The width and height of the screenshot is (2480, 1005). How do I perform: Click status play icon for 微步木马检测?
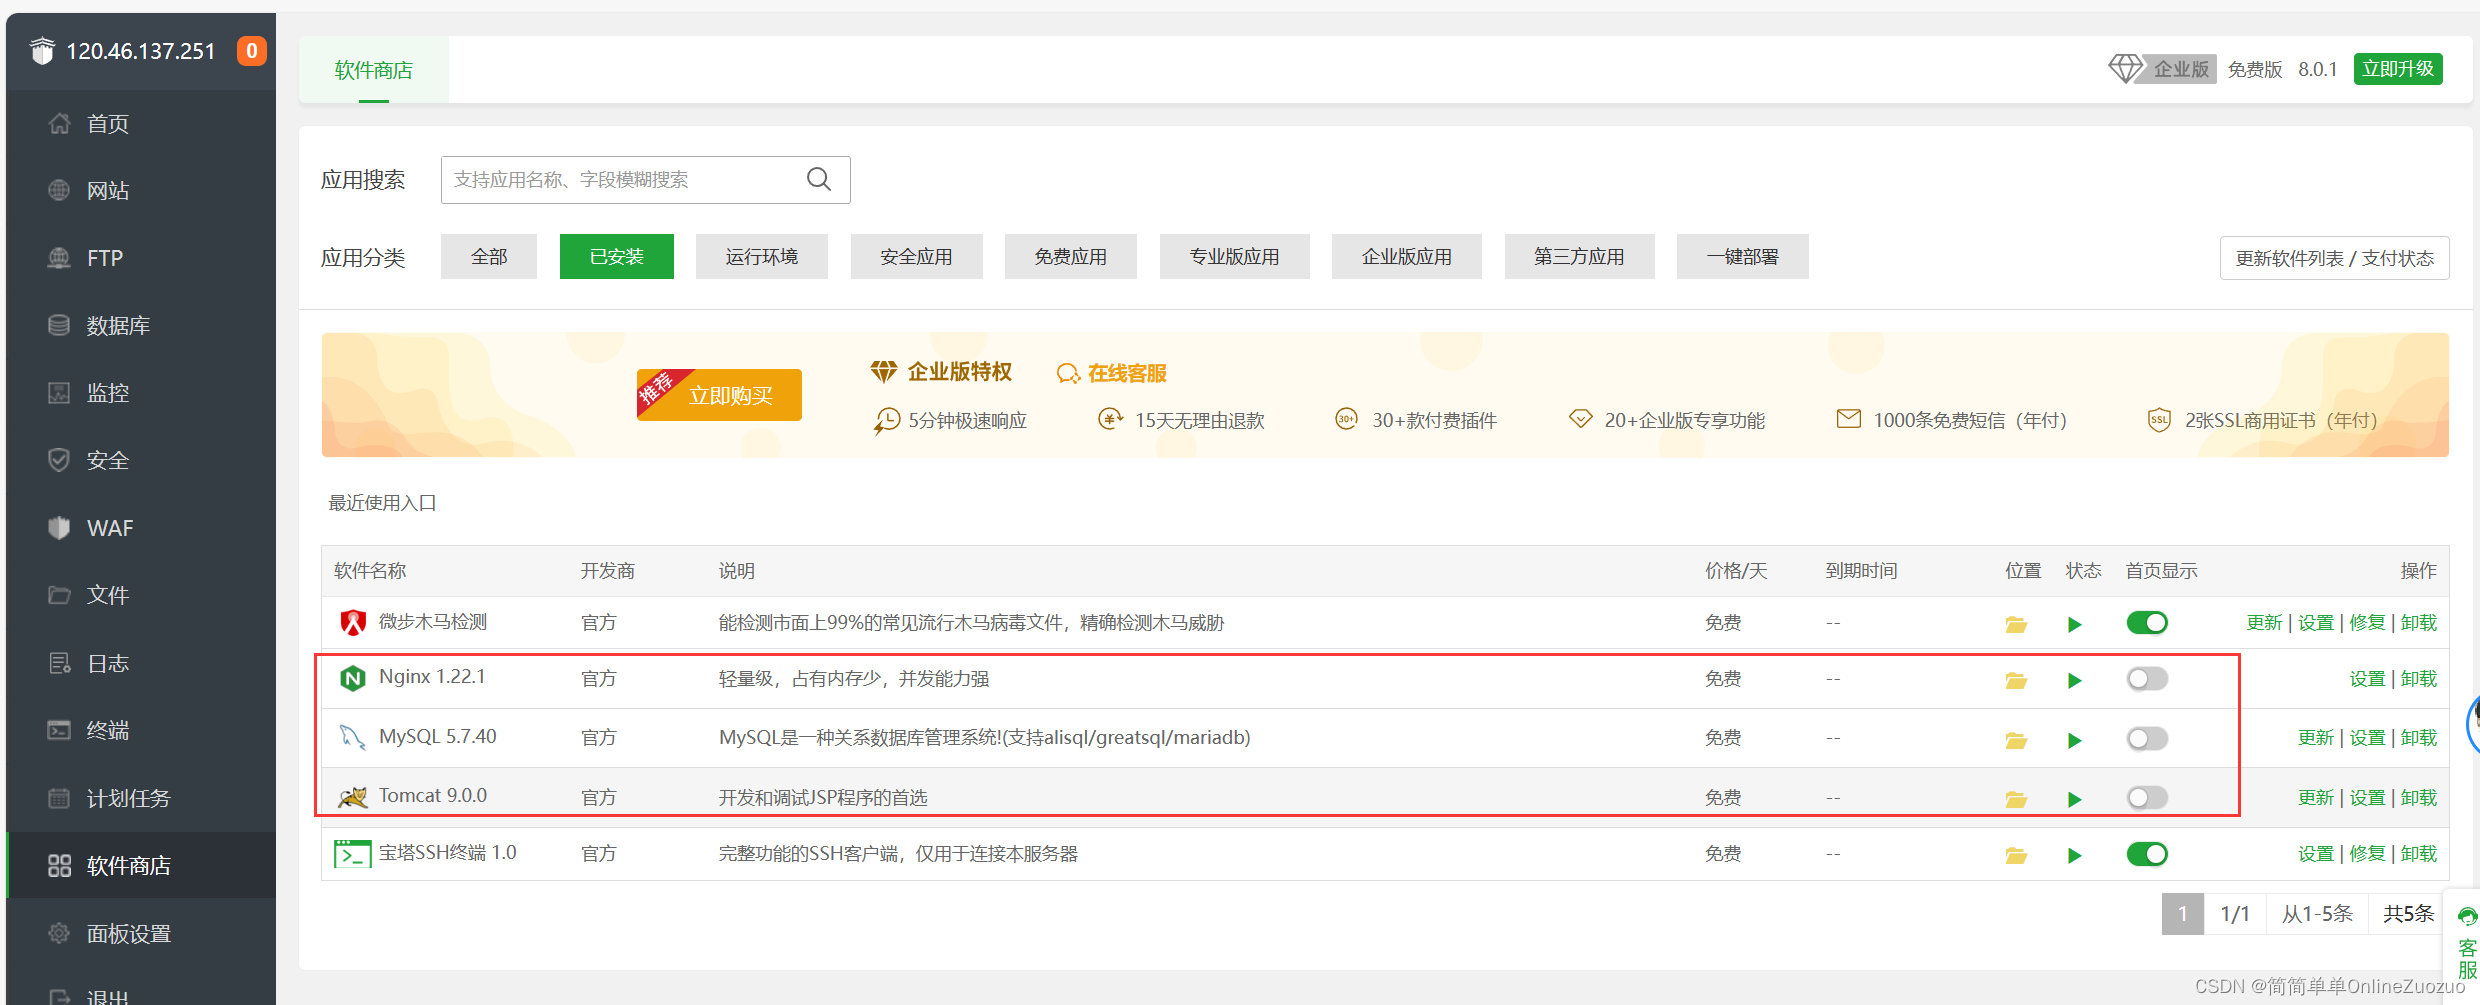2075,624
